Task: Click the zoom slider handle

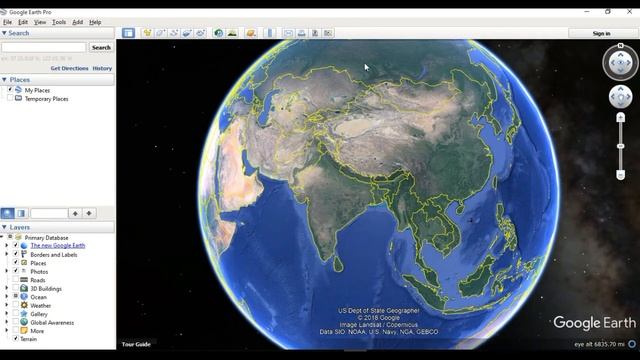Action: point(620,146)
